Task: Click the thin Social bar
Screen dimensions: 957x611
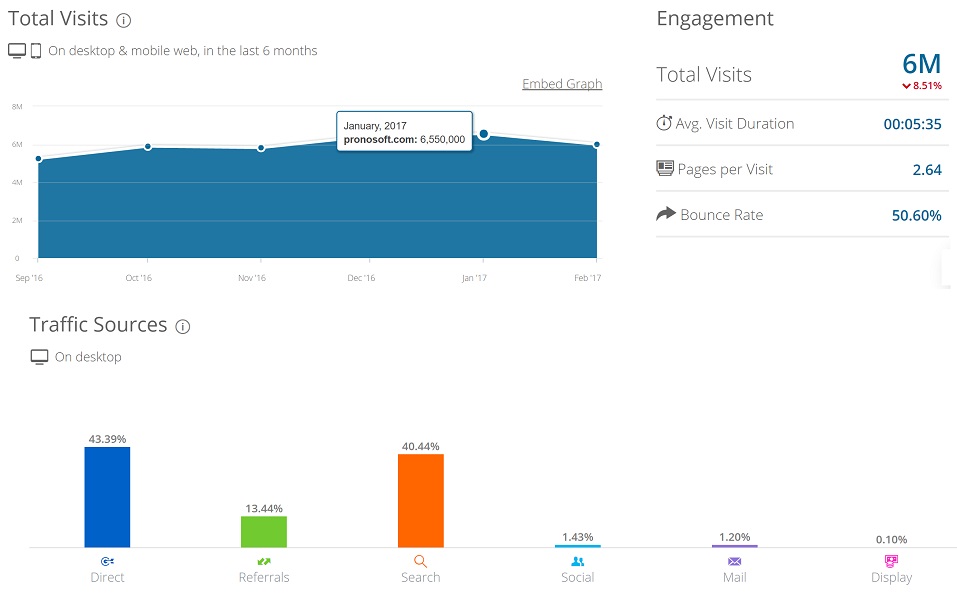Action: click(x=577, y=546)
